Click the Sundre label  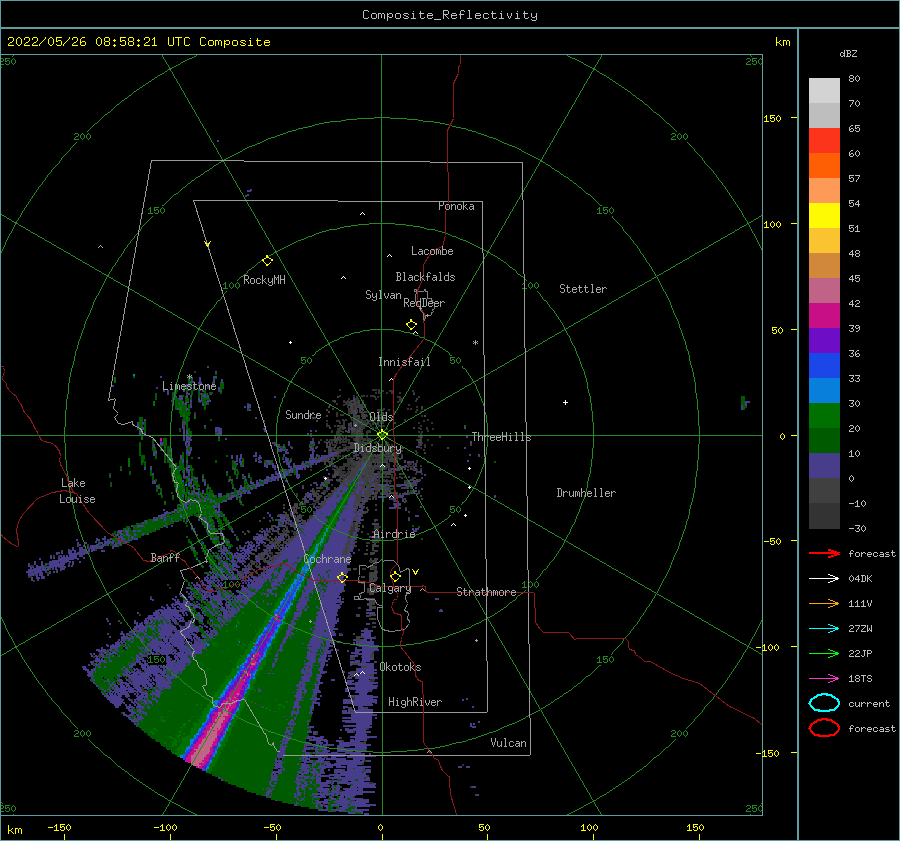(303, 414)
